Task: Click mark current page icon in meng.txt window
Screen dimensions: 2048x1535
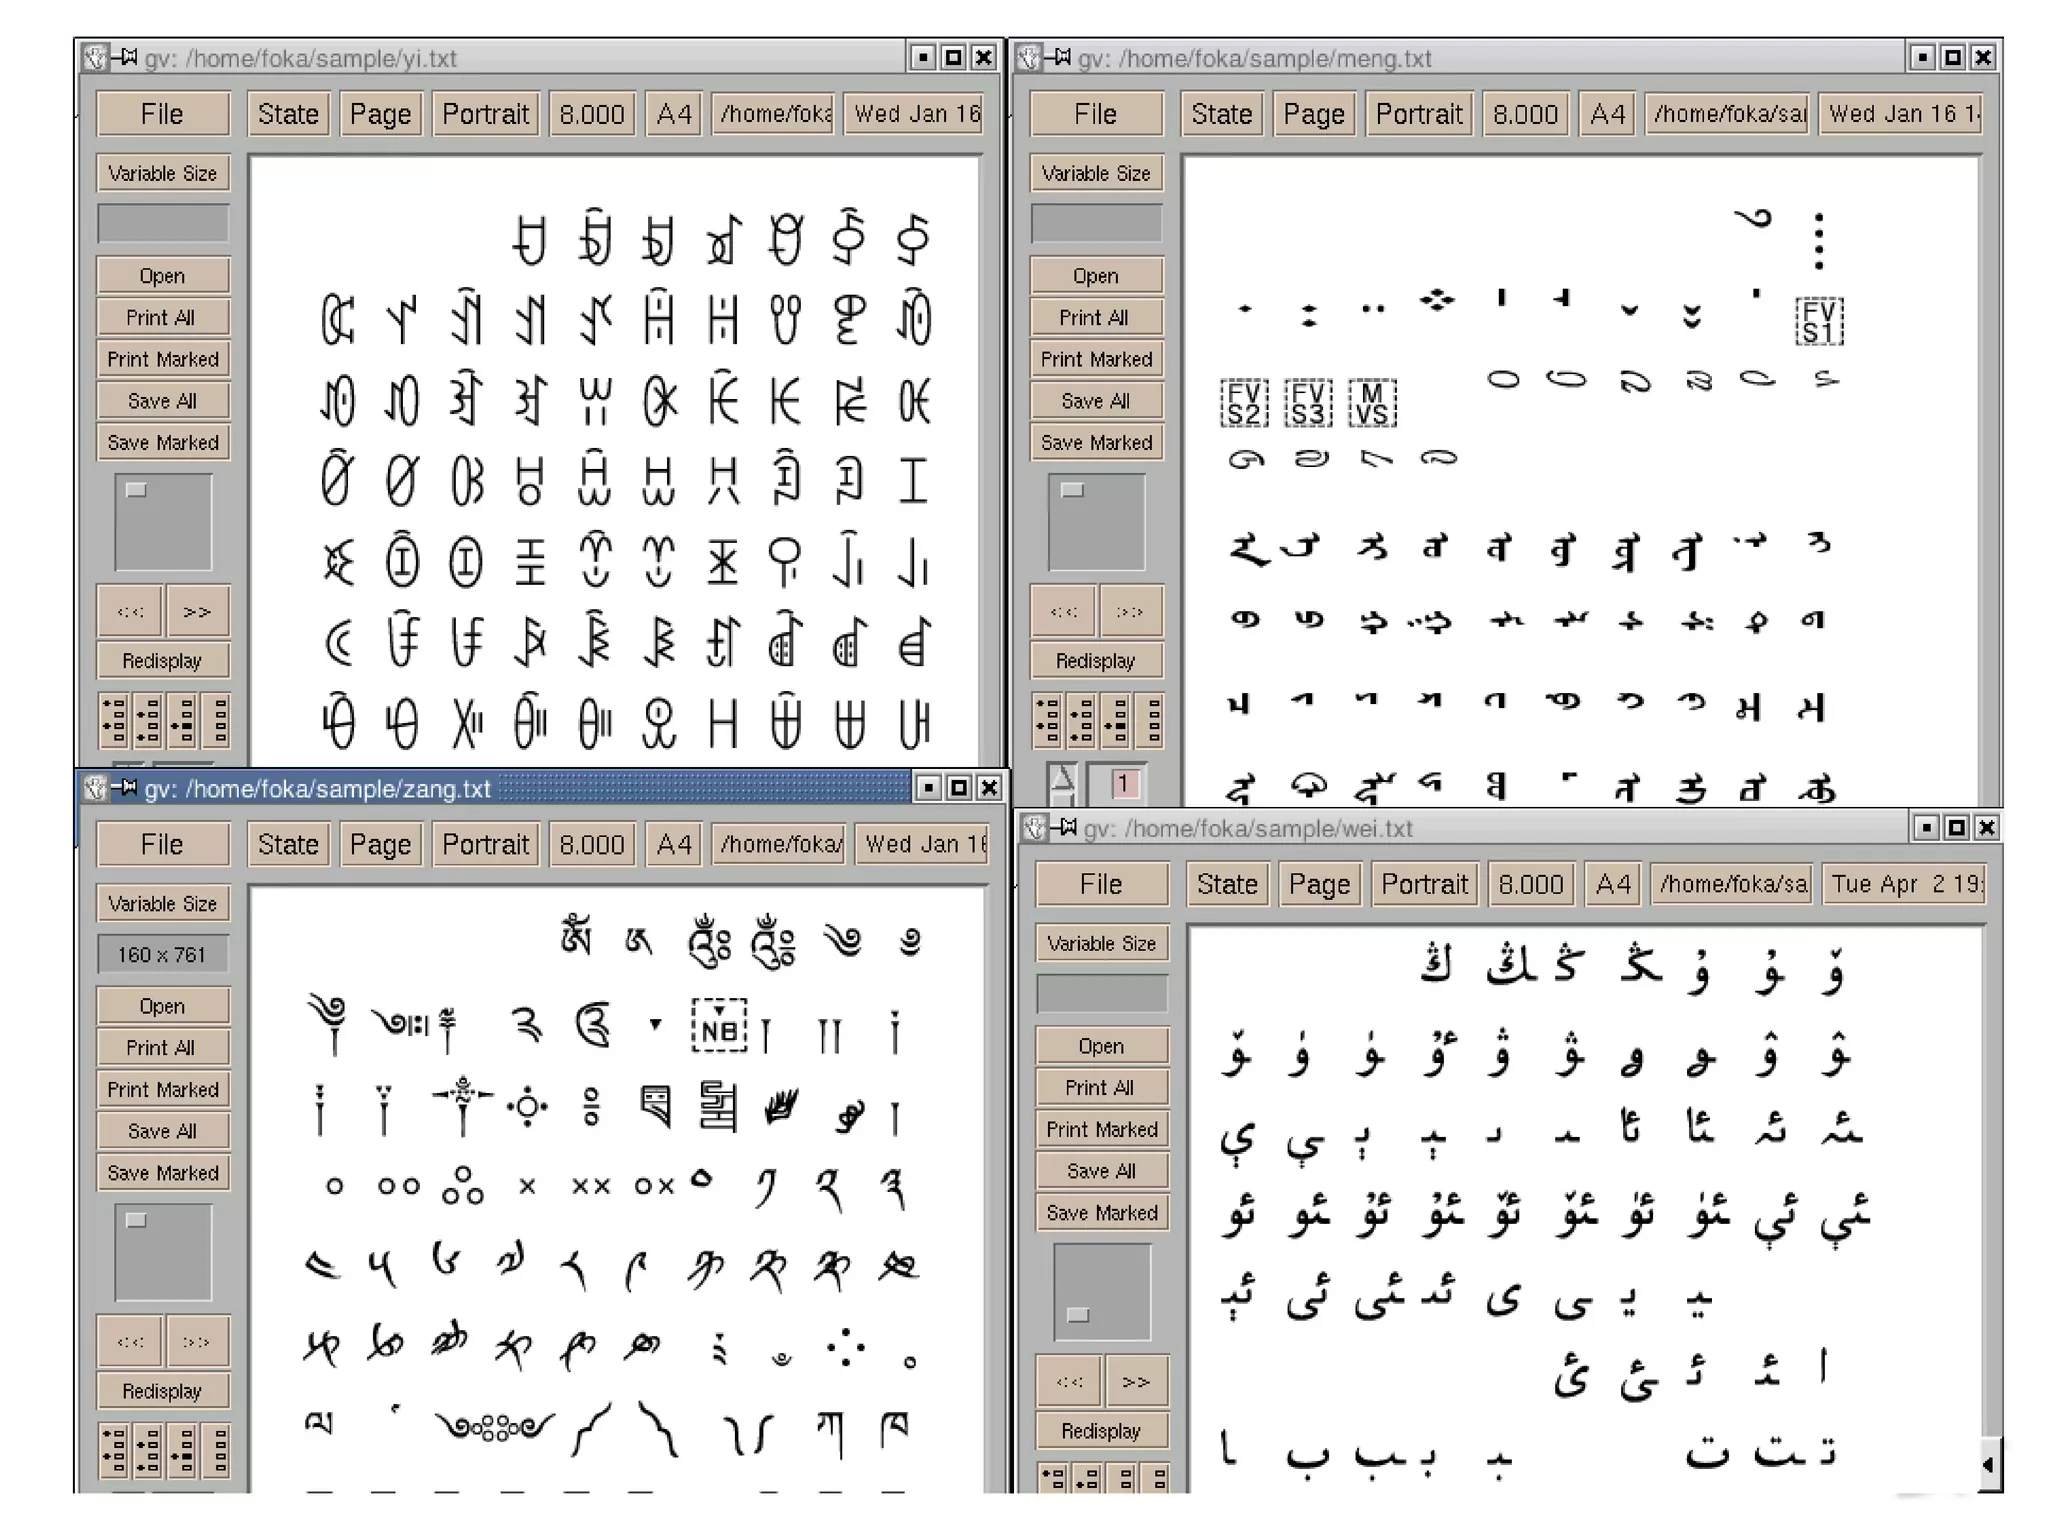Action: click(1116, 720)
